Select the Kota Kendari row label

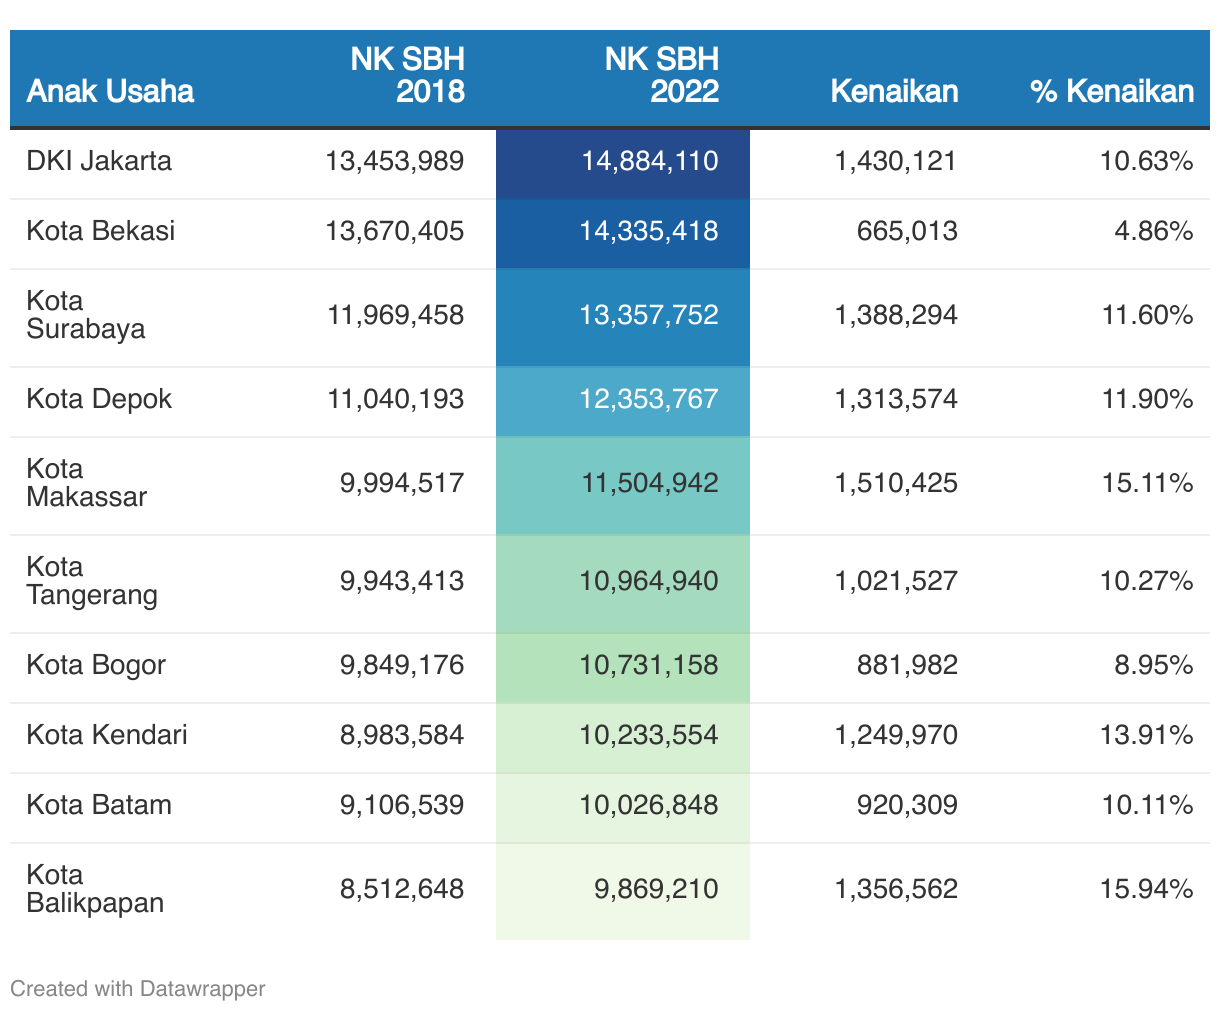pyautogui.click(x=107, y=735)
